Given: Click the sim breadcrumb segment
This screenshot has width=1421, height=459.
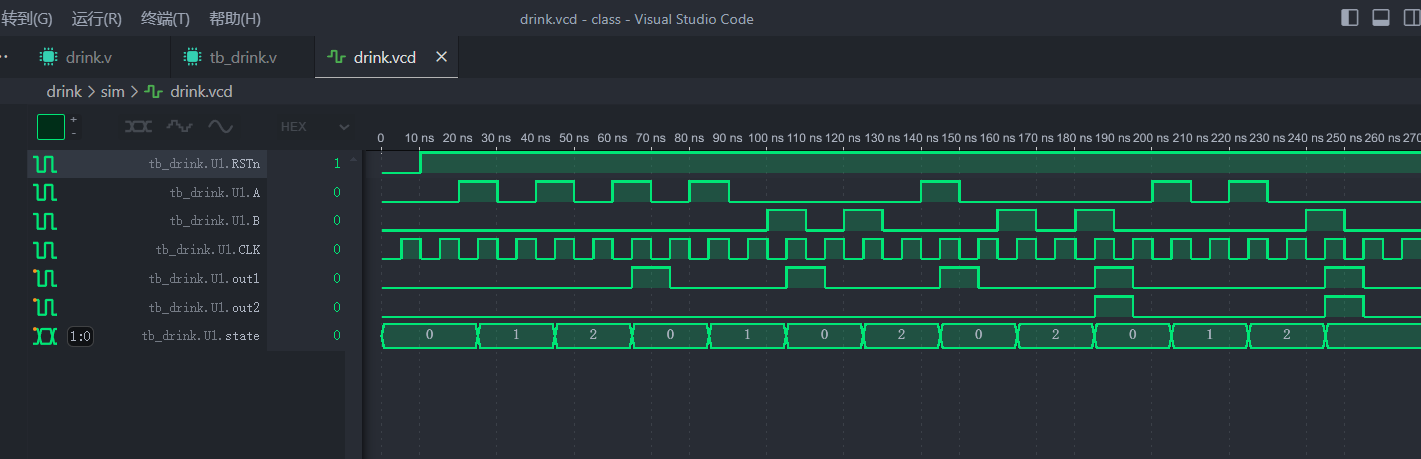Looking at the screenshot, I should click(x=112, y=92).
